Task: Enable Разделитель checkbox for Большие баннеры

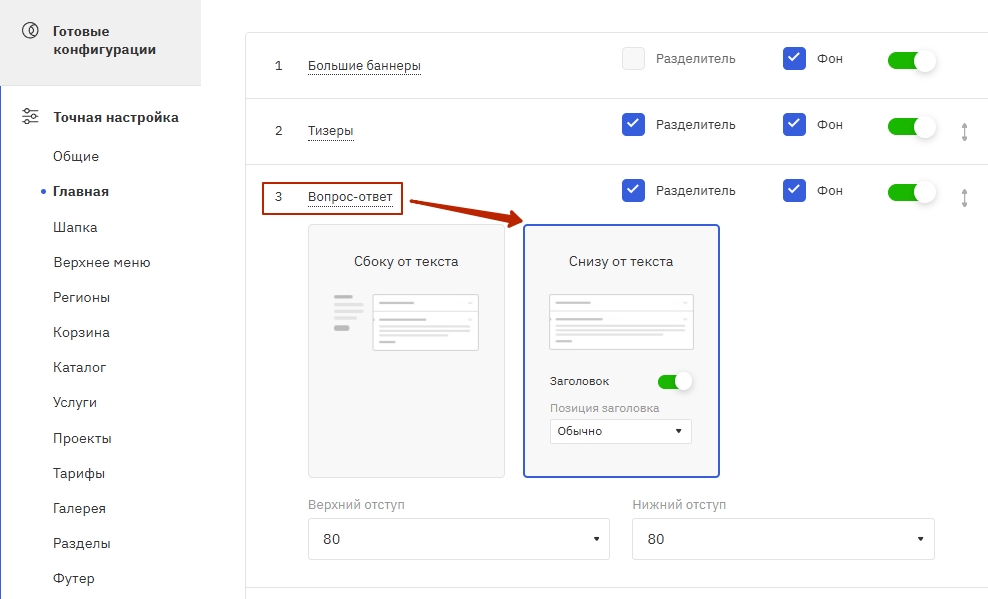Action: pyautogui.click(x=633, y=59)
